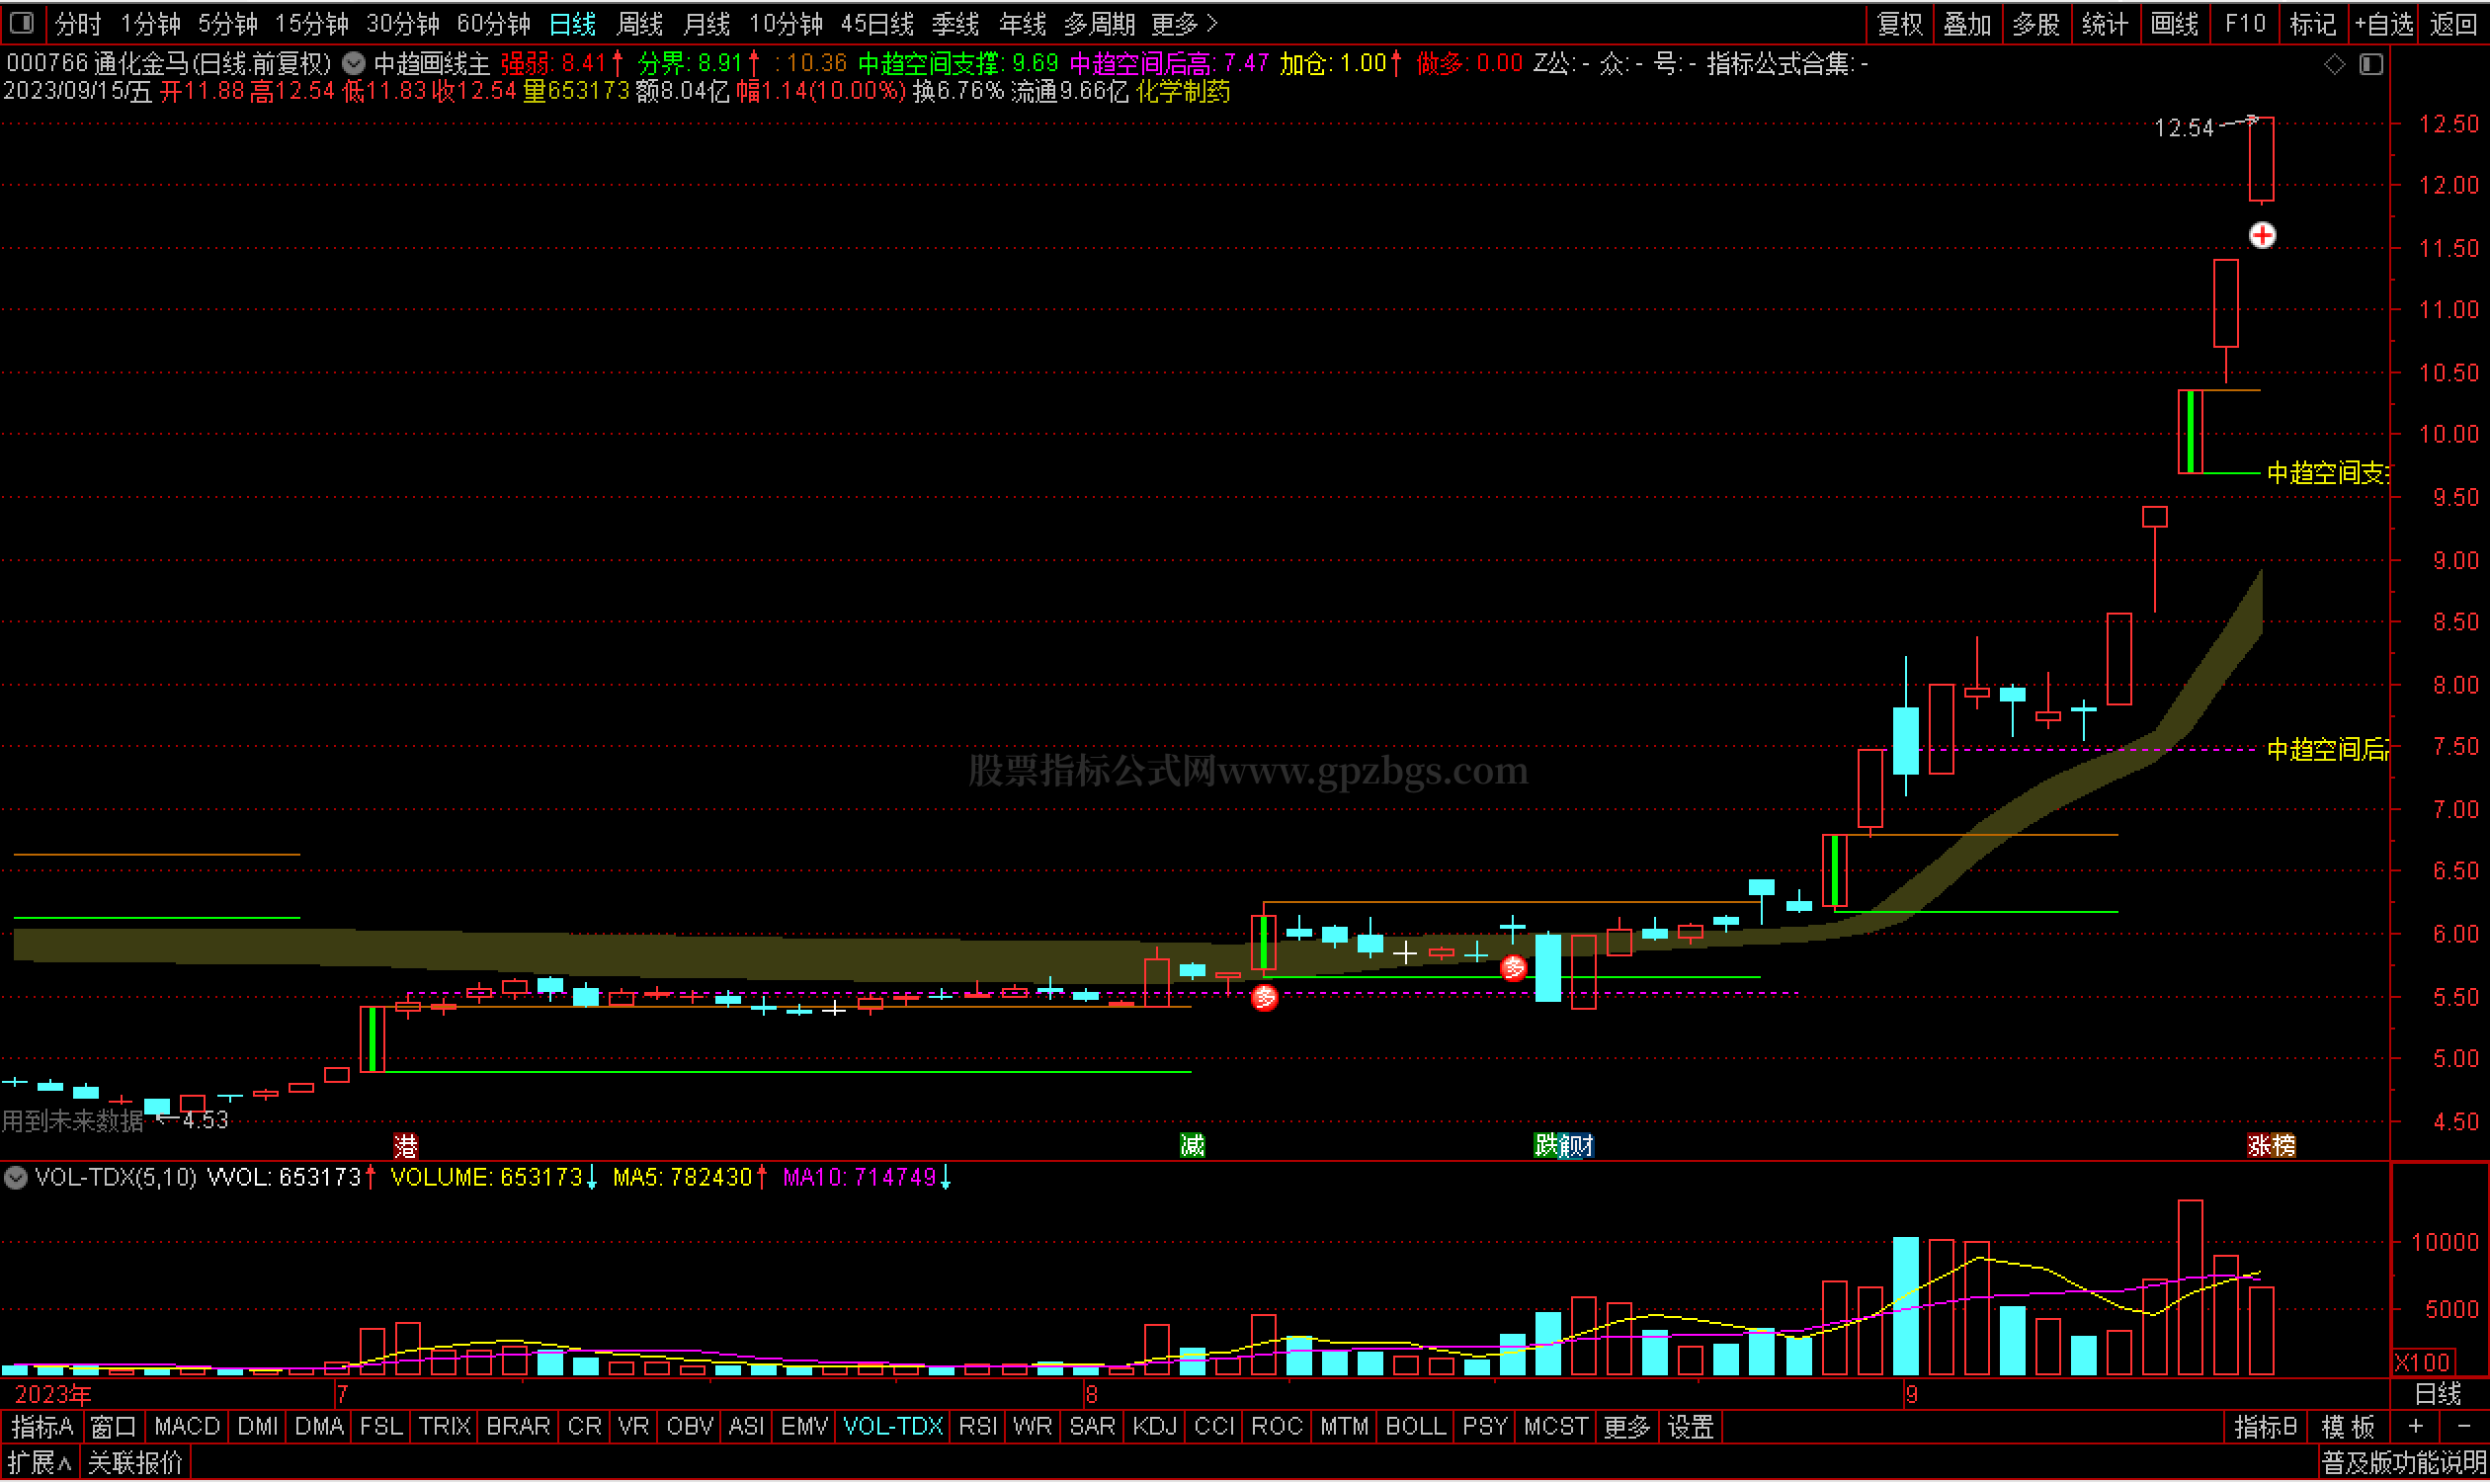Click the red plus marker on latest candle
Screen dimensions: 2490x1484
pos(2262,235)
